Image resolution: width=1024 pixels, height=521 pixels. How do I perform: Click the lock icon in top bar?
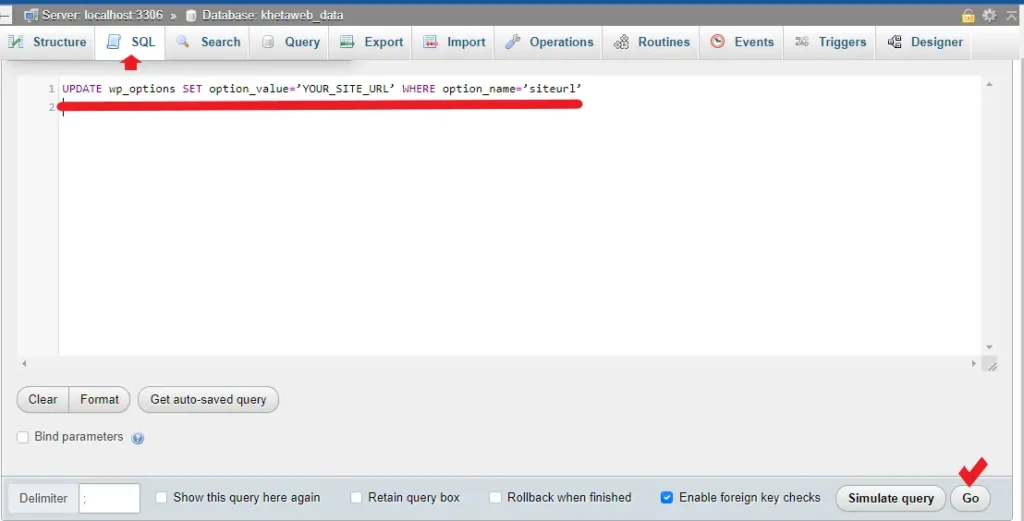point(968,16)
